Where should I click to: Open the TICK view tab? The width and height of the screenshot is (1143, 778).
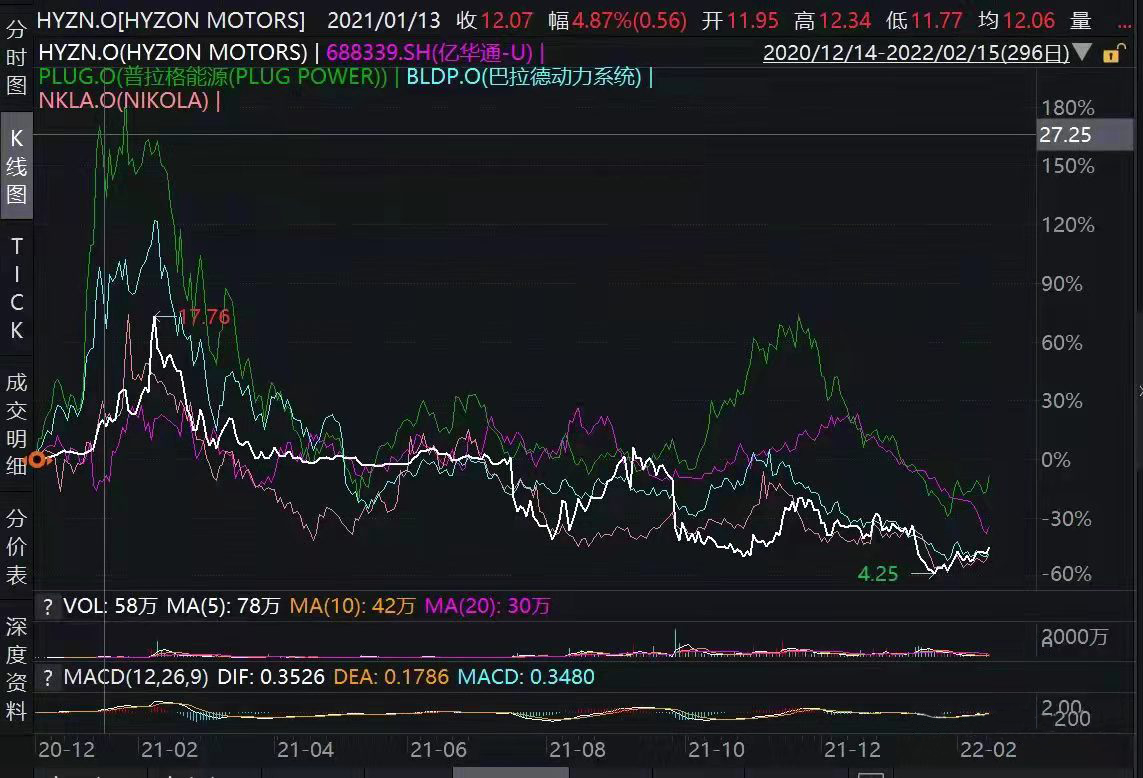pos(17,288)
